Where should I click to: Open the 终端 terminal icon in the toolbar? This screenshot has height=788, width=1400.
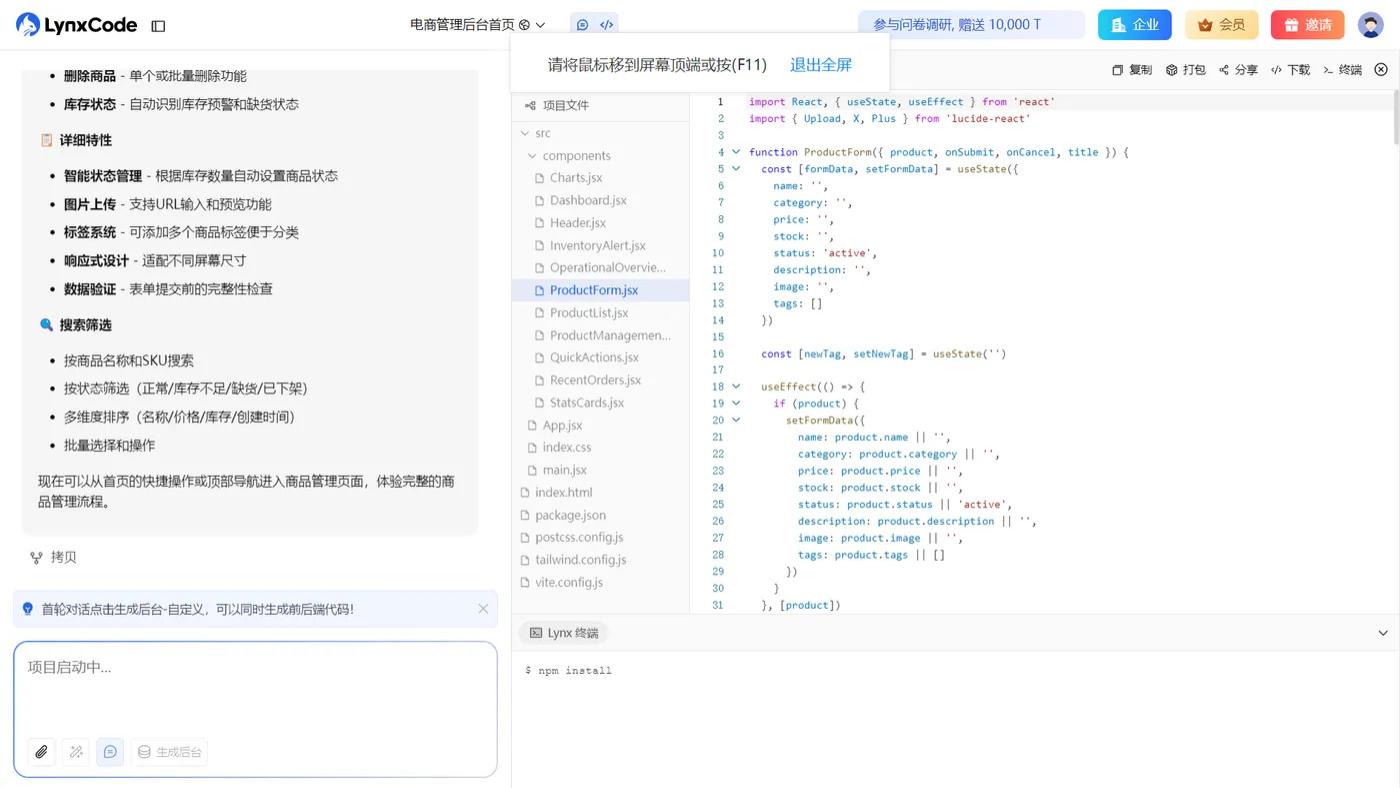pyautogui.click(x=1328, y=68)
